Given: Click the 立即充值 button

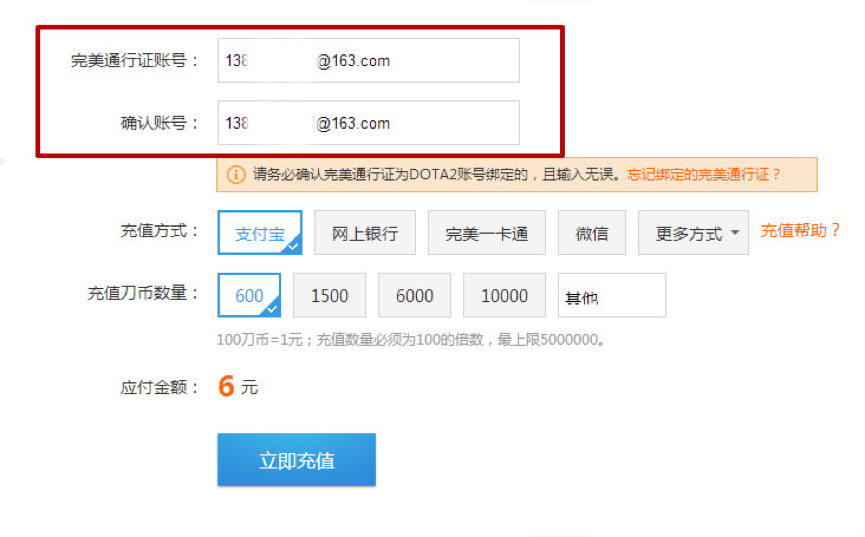Looking at the screenshot, I should [x=297, y=460].
